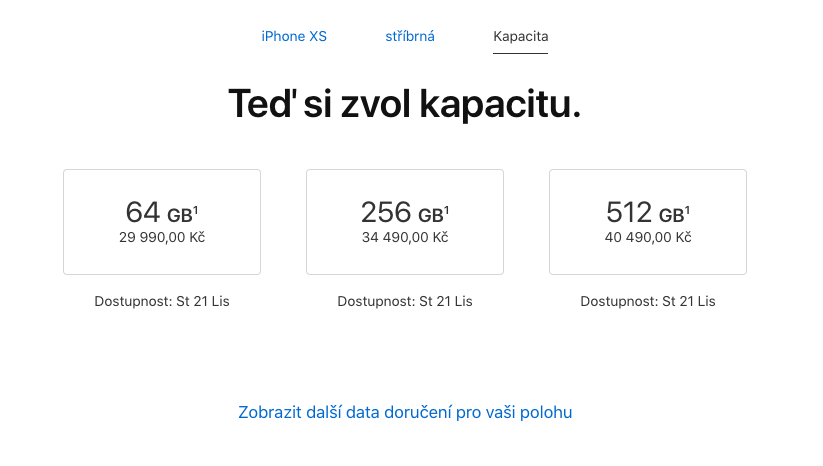This screenshot has height=466, width=823.
Task: Click the 29 990,00 Kč price
Action: click(162, 238)
